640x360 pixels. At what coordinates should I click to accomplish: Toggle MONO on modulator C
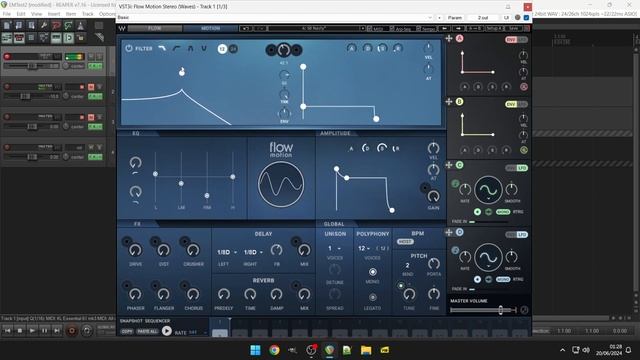pyautogui.click(x=503, y=212)
